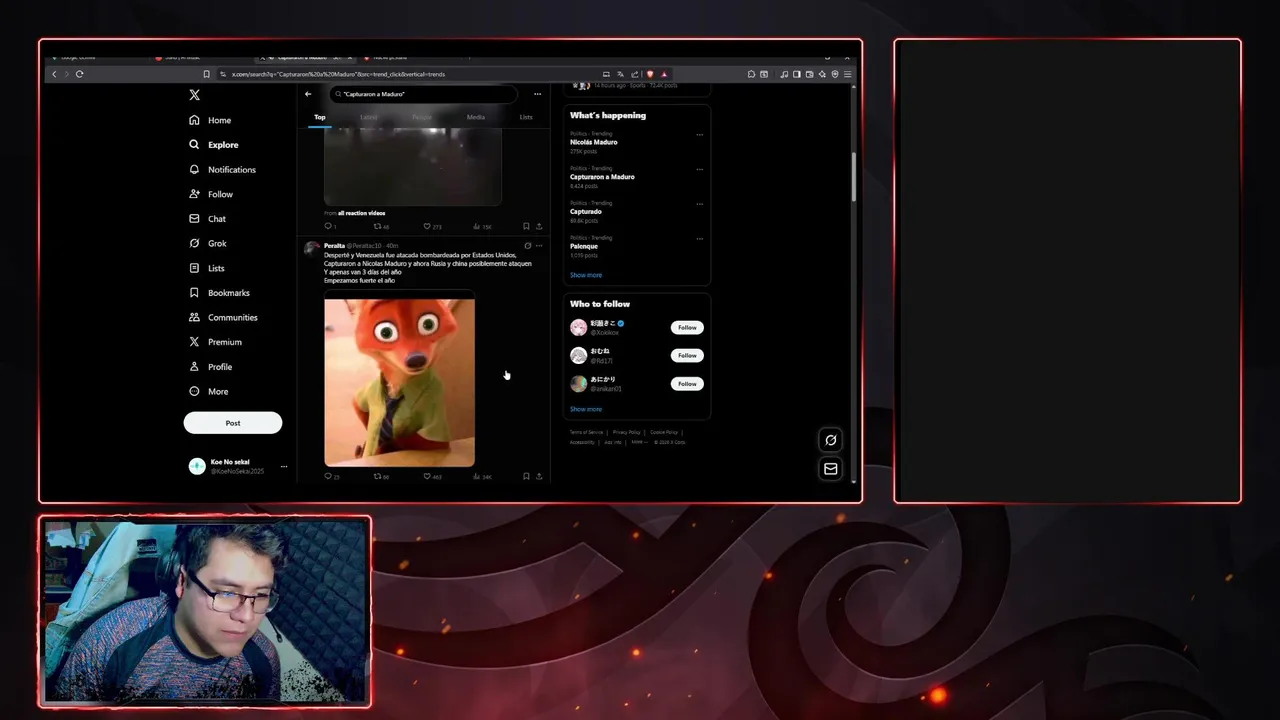This screenshot has height=720, width=1280.
Task: Open the Explore page in the sidebar
Action: (x=214, y=145)
